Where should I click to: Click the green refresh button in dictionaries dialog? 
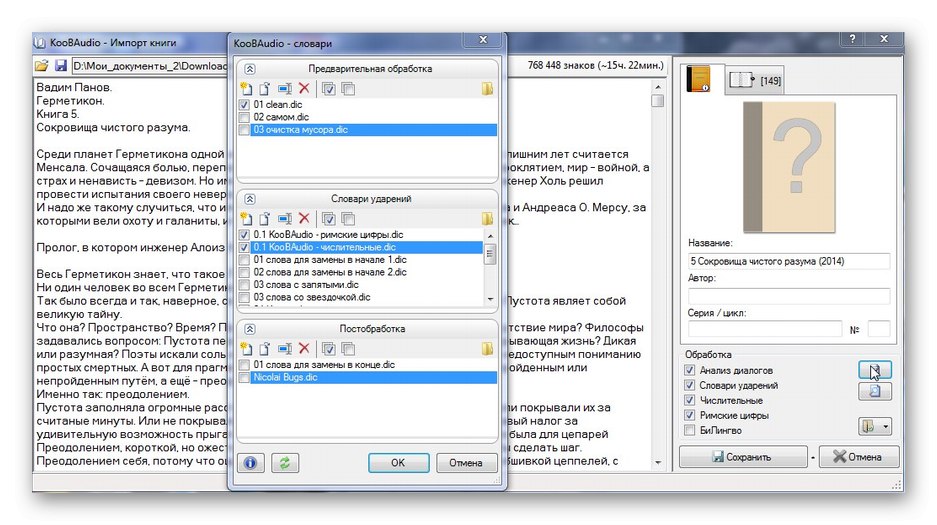tap(284, 463)
